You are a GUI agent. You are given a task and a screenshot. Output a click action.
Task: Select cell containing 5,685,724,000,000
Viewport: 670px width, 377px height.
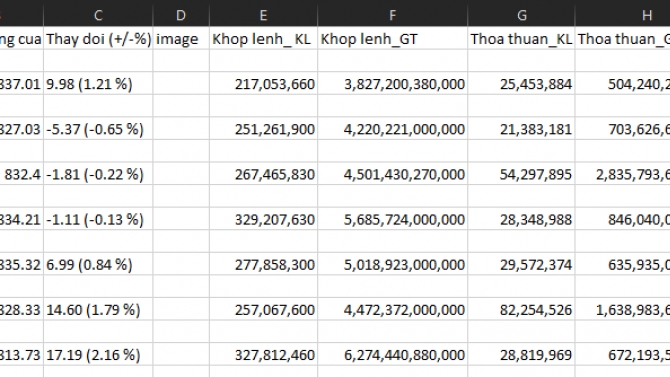393,219
